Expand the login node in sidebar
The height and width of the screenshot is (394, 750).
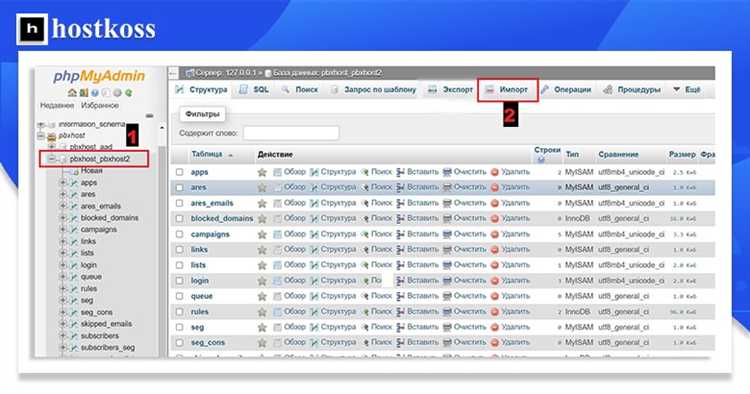pos(63,265)
